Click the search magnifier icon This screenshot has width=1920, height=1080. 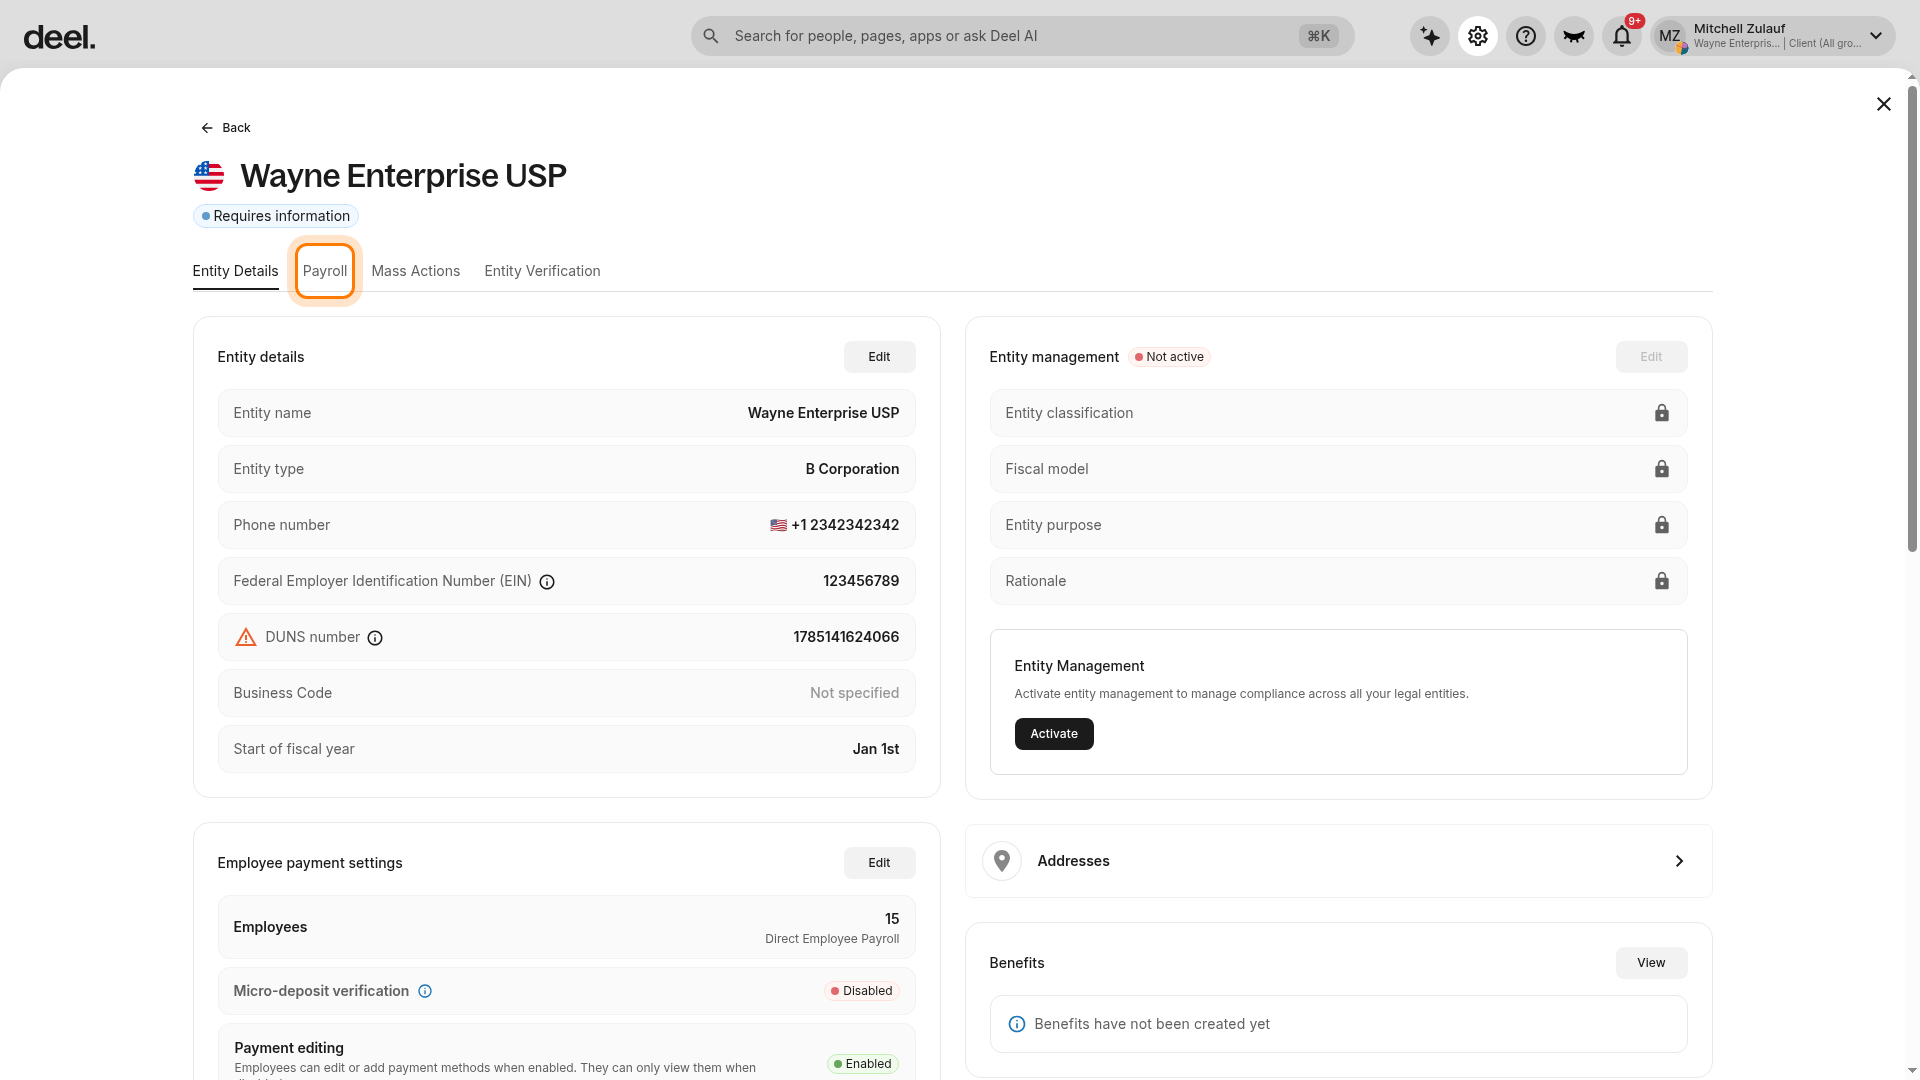pos(711,36)
